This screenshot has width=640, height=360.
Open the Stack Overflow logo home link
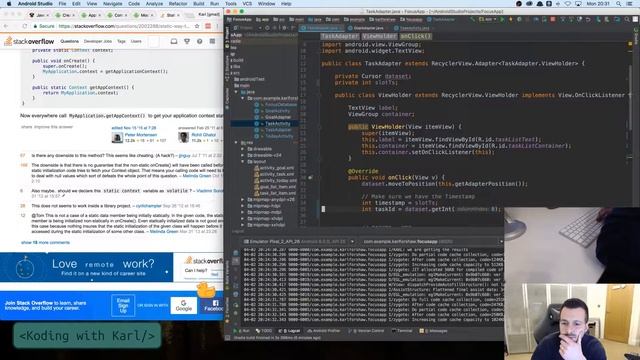[29, 41]
